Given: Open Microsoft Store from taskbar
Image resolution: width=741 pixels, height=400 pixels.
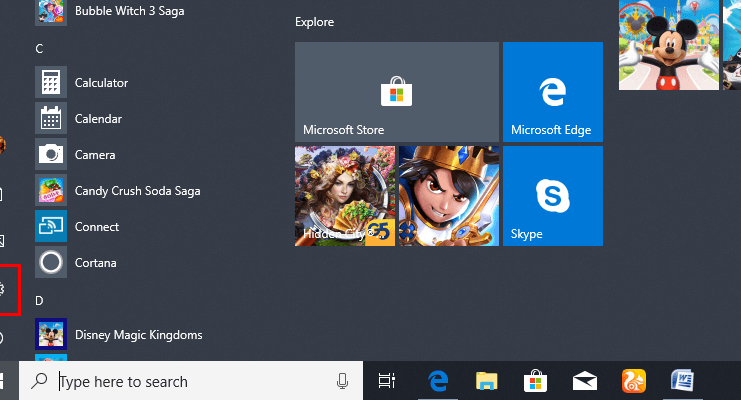Looking at the screenshot, I should point(535,381).
